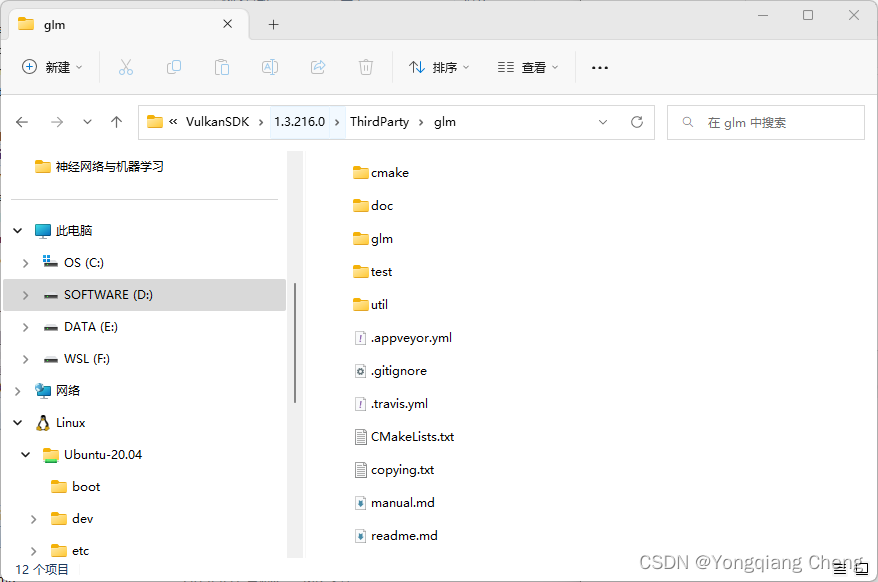Select the readme.md file
The width and height of the screenshot is (878, 582).
(396, 536)
